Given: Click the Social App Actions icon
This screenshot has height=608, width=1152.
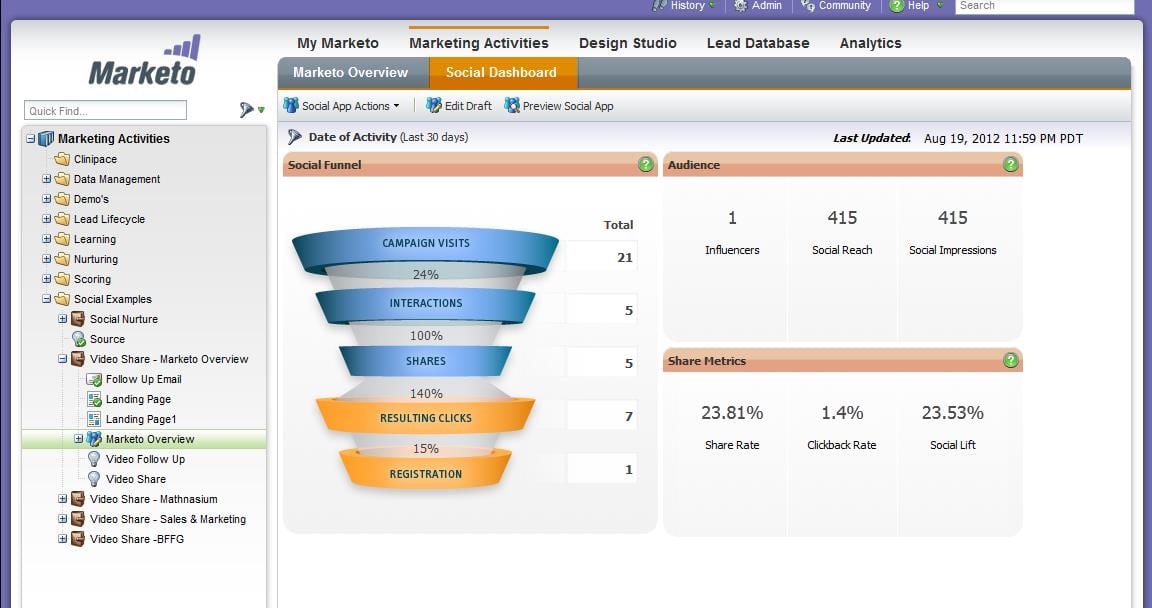Looking at the screenshot, I should [x=291, y=106].
